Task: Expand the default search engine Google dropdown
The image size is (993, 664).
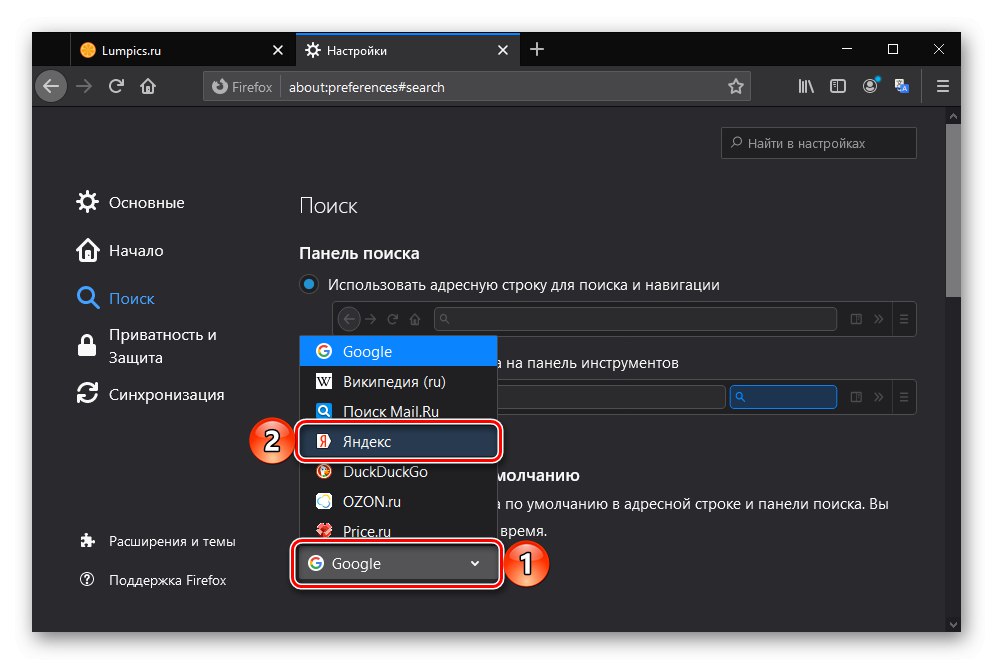Action: click(x=397, y=564)
